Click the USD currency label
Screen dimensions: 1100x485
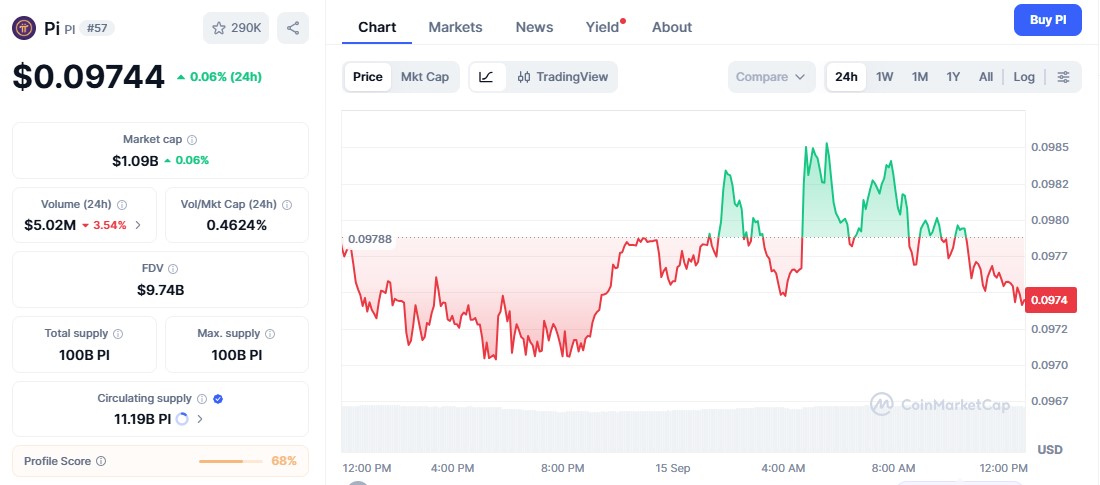tap(1050, 449)
